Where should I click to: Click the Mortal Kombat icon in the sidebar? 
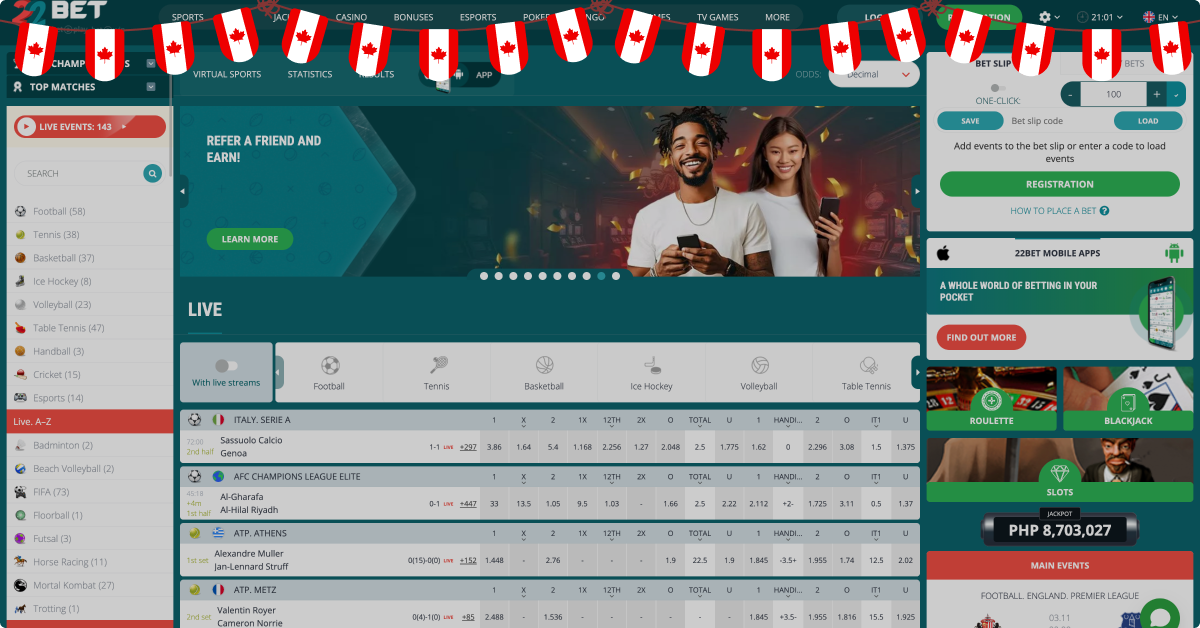tap(22, 584)
